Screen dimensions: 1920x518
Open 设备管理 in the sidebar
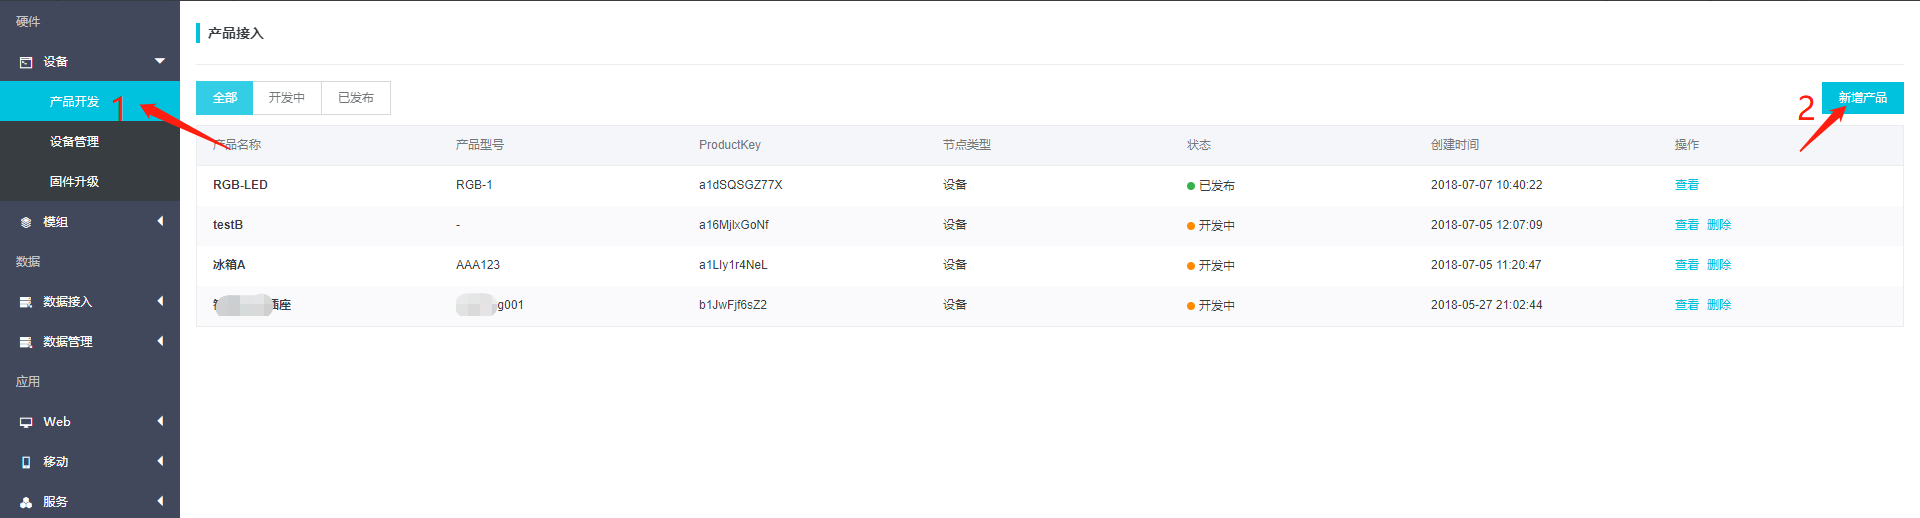point(74,142)
